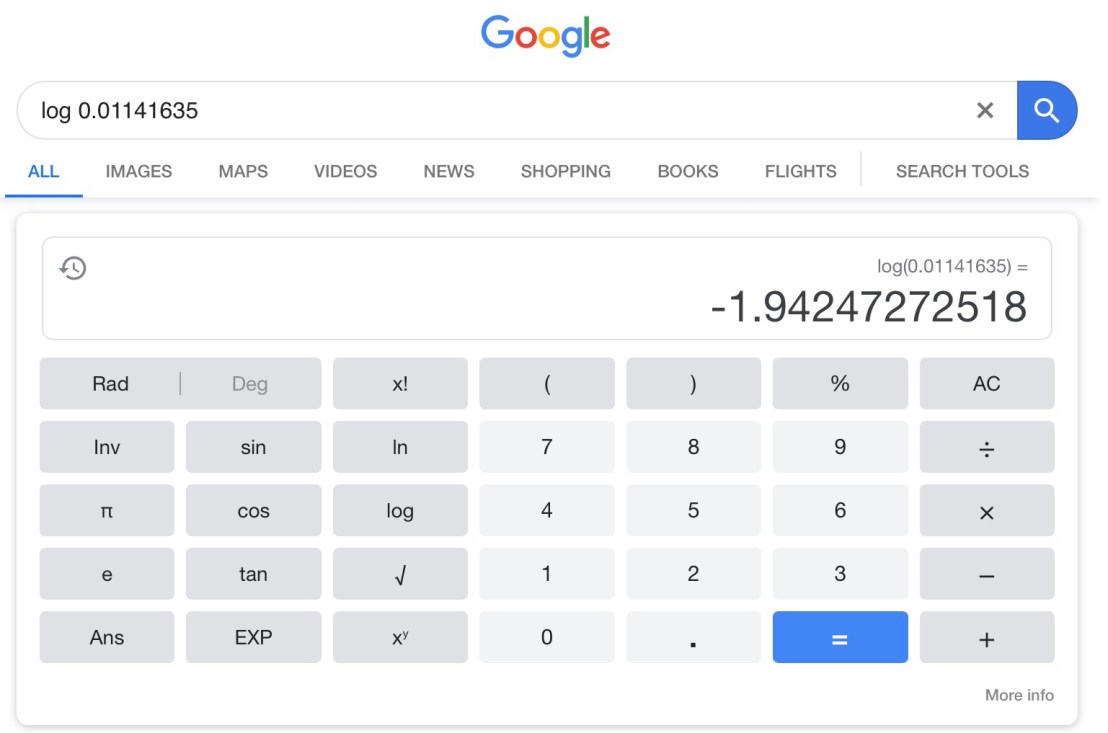Open calculator history clock icon
Image resolution: width=1108 pixels, height=733 pixels.
tap(73, 268)
